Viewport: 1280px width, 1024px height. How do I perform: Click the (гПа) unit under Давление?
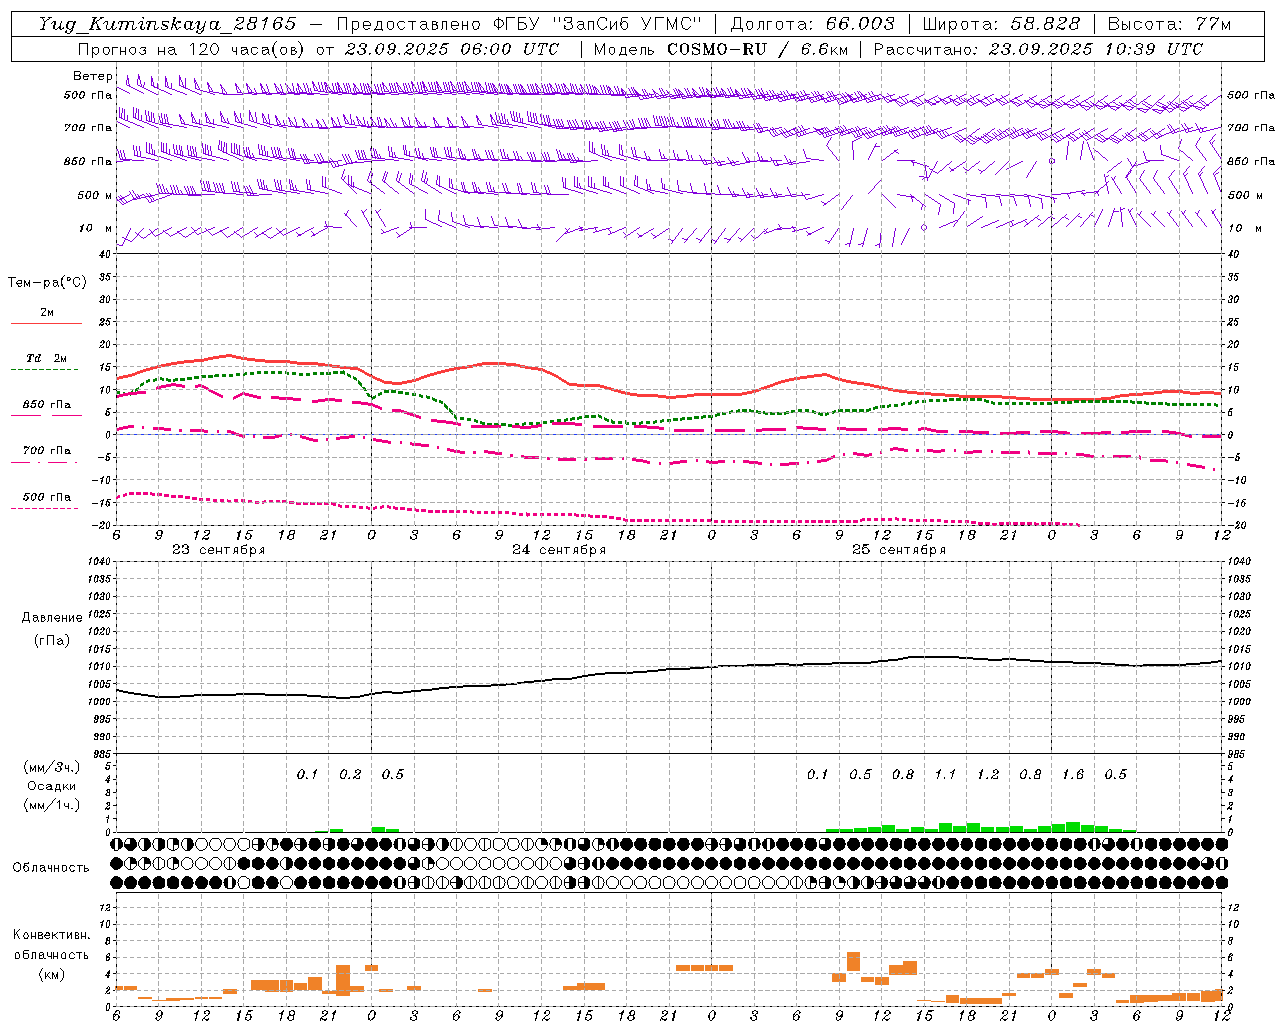pyautogui.click(x=50, y=640)
